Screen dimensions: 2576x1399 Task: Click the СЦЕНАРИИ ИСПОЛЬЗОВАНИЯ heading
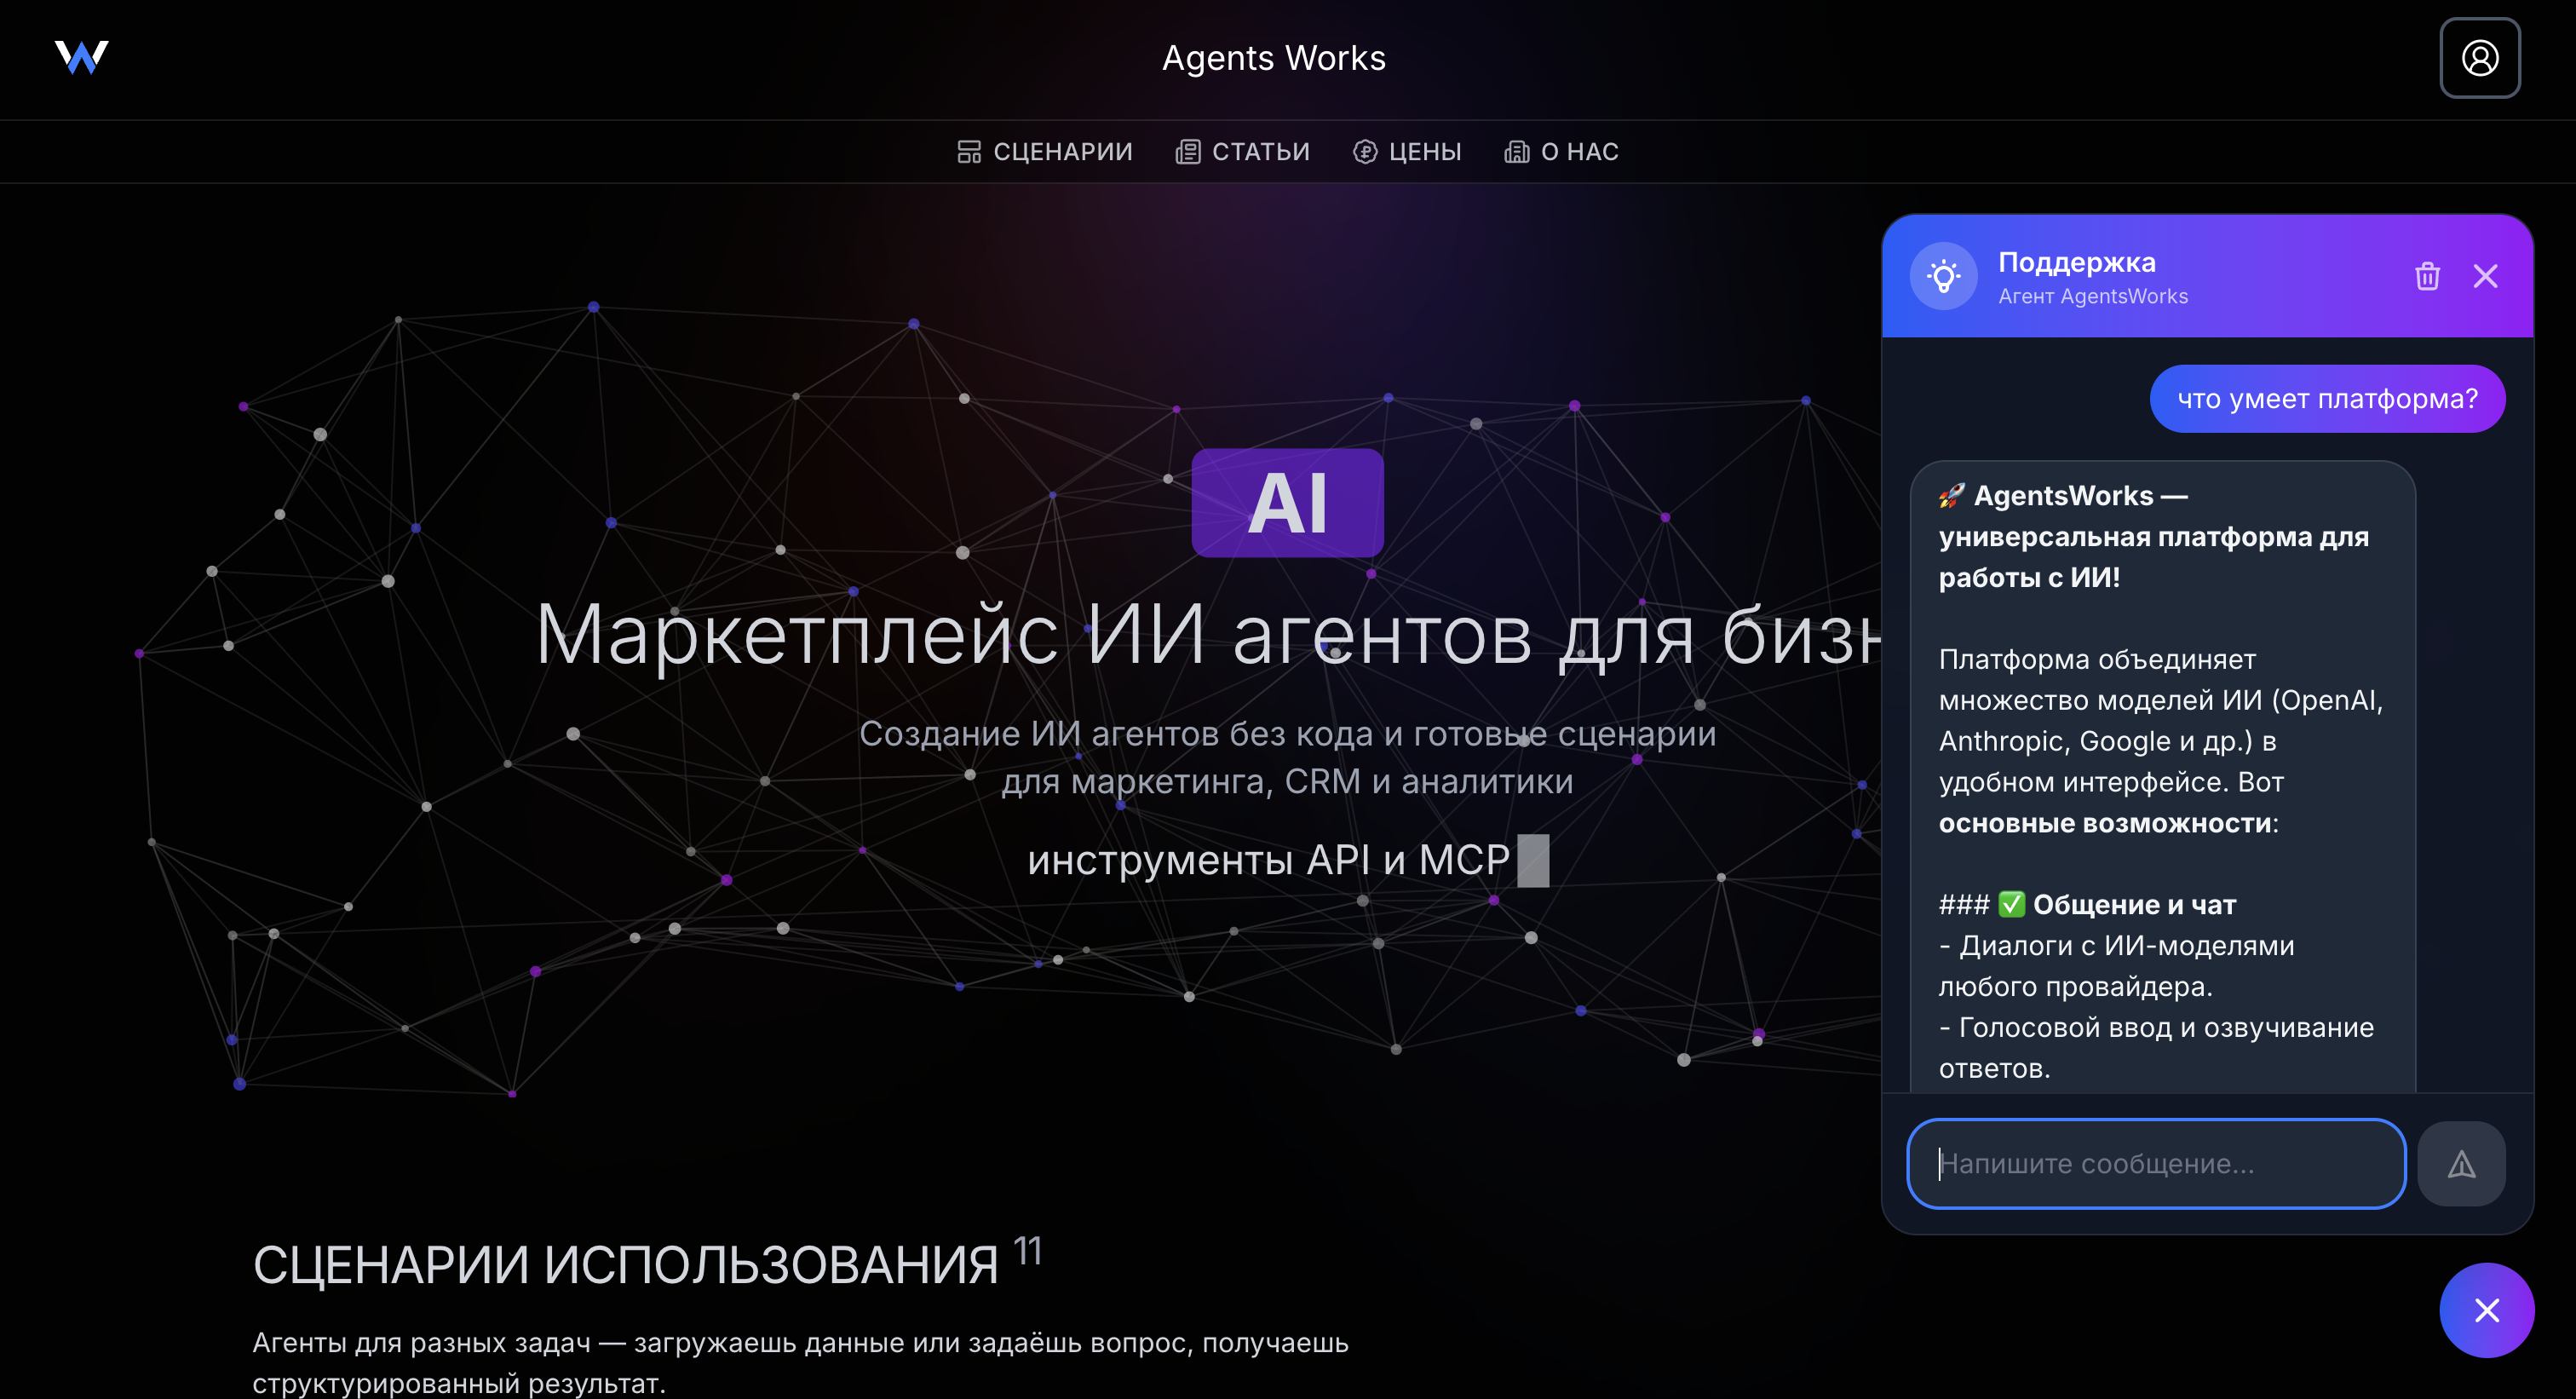(x=625, y=1266)
